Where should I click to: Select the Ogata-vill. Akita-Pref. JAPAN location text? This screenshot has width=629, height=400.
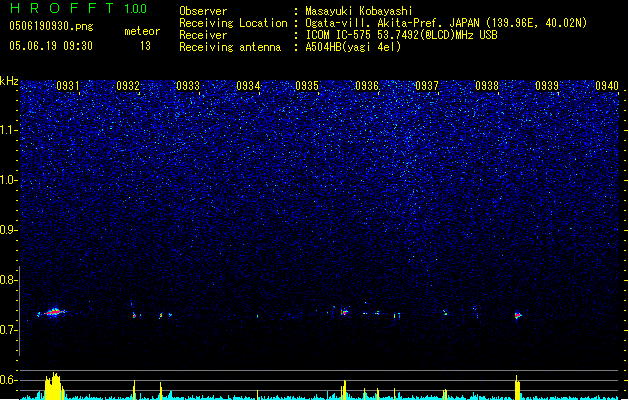pyautogui.click(x=446, y=23)
